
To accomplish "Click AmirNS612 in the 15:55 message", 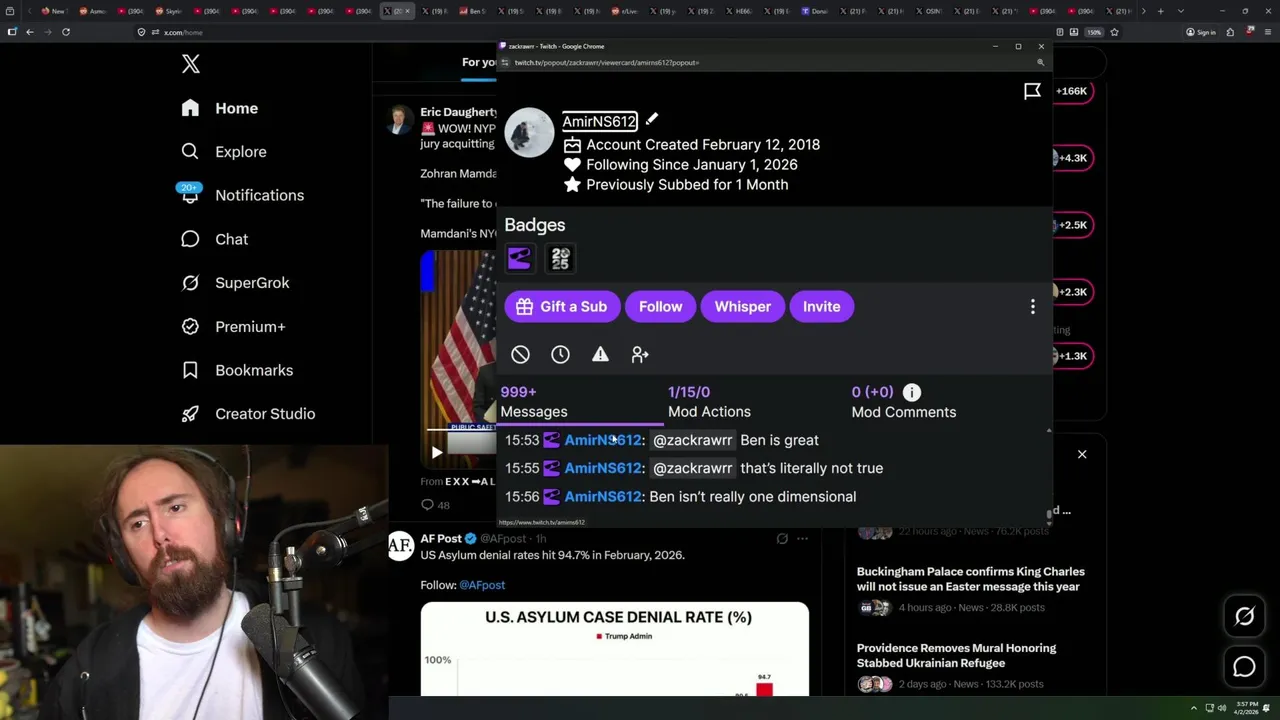I will coord(603,468).
